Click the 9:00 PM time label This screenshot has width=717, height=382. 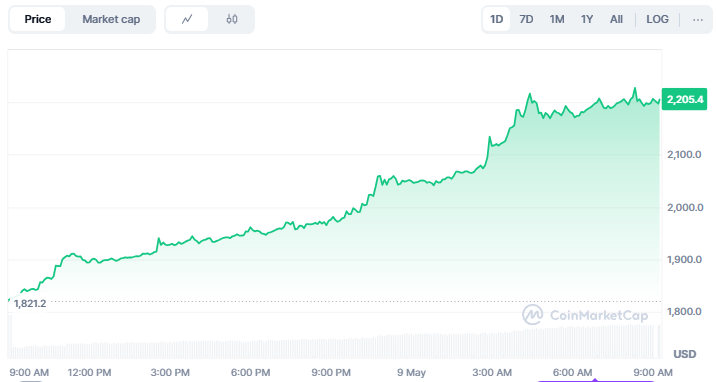click(331, 372)
